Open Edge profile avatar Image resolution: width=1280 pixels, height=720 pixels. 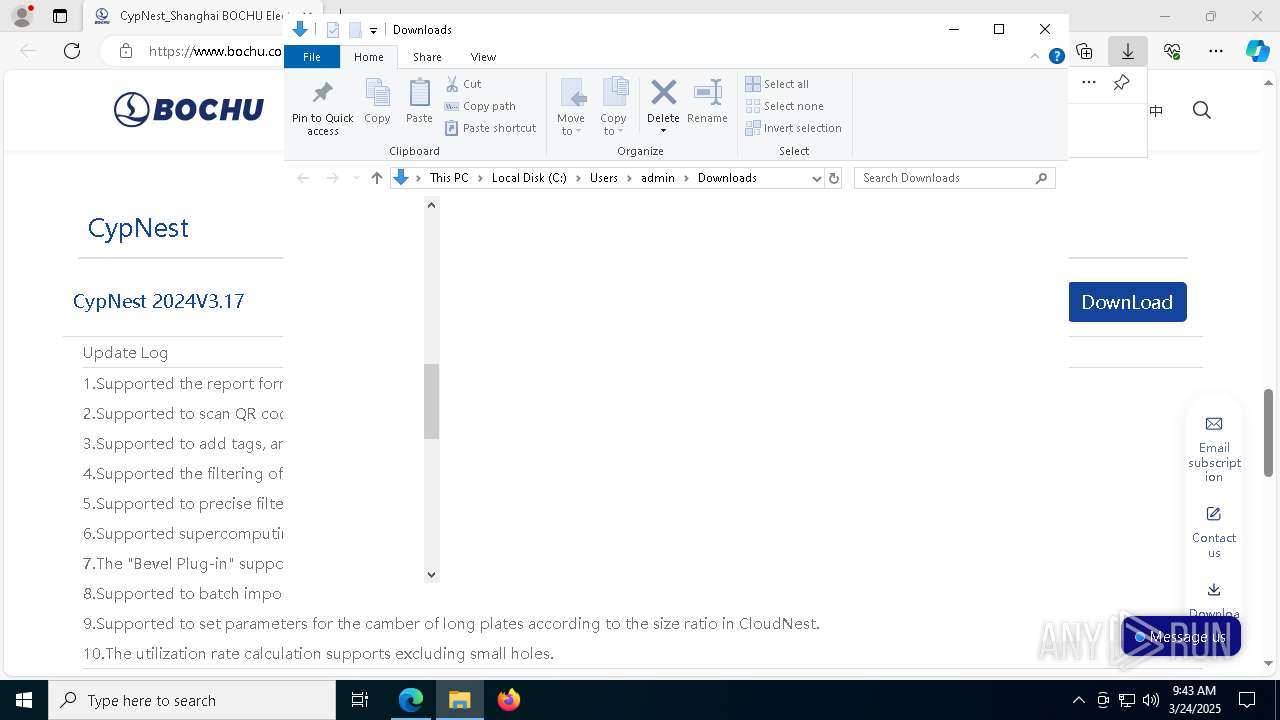22,16
